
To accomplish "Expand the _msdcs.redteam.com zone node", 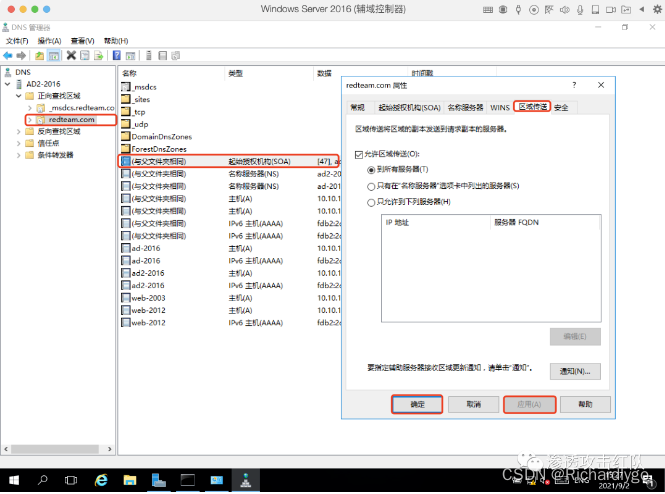I will pyautogui.click(x=30, y=108).
